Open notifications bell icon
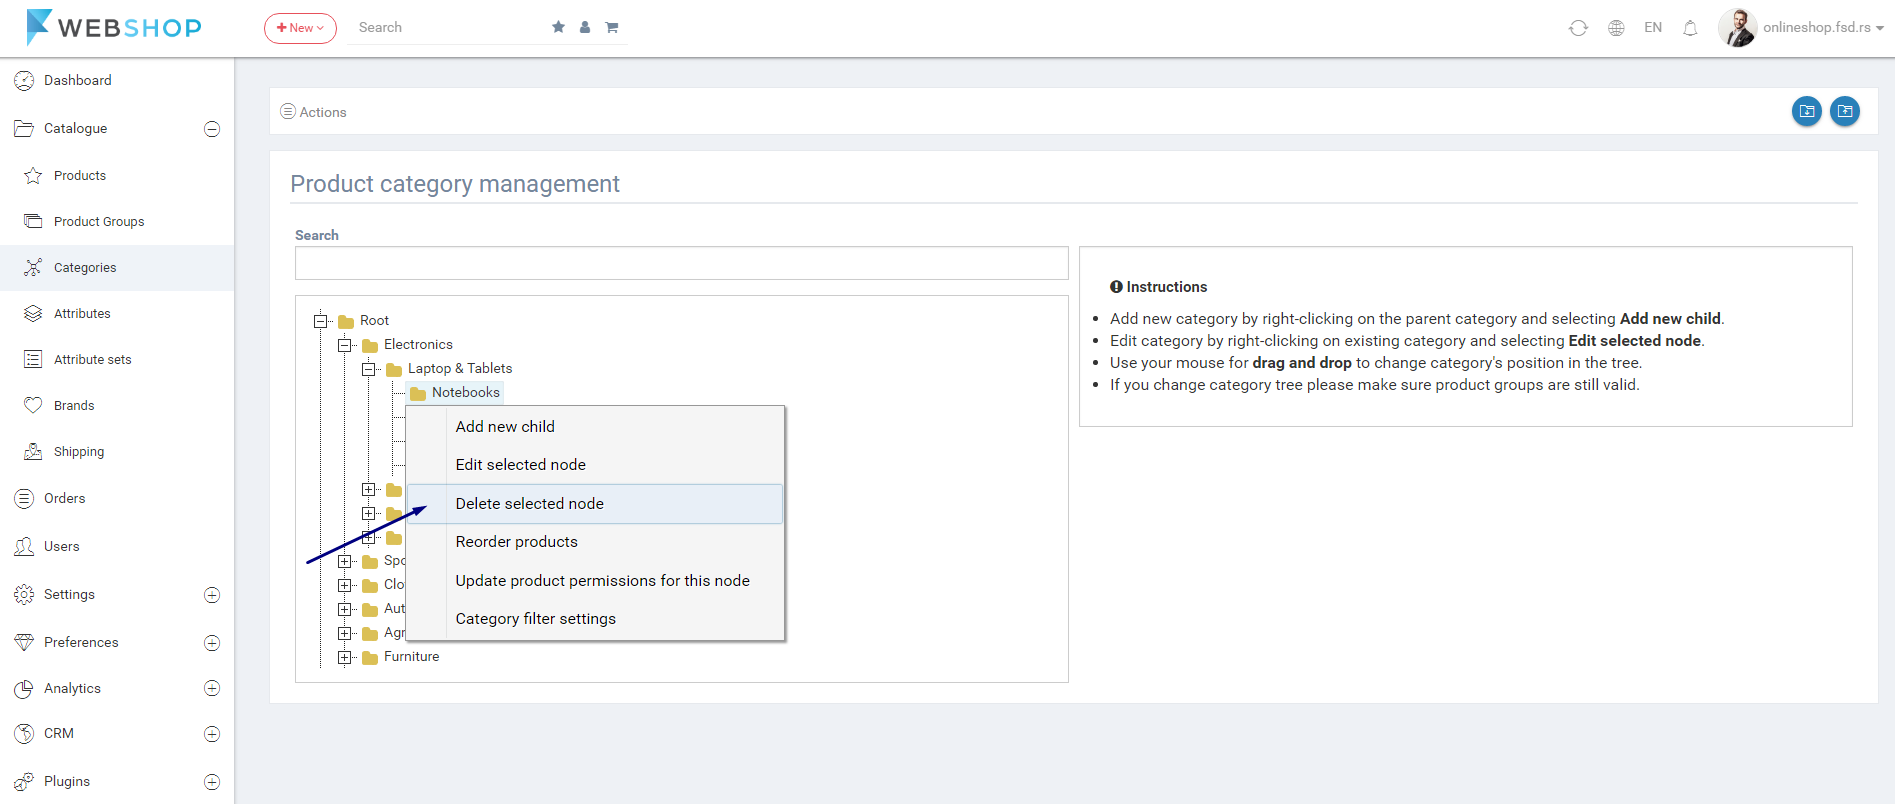This screenshot has width=1895, height=804. click(1690, 28)
